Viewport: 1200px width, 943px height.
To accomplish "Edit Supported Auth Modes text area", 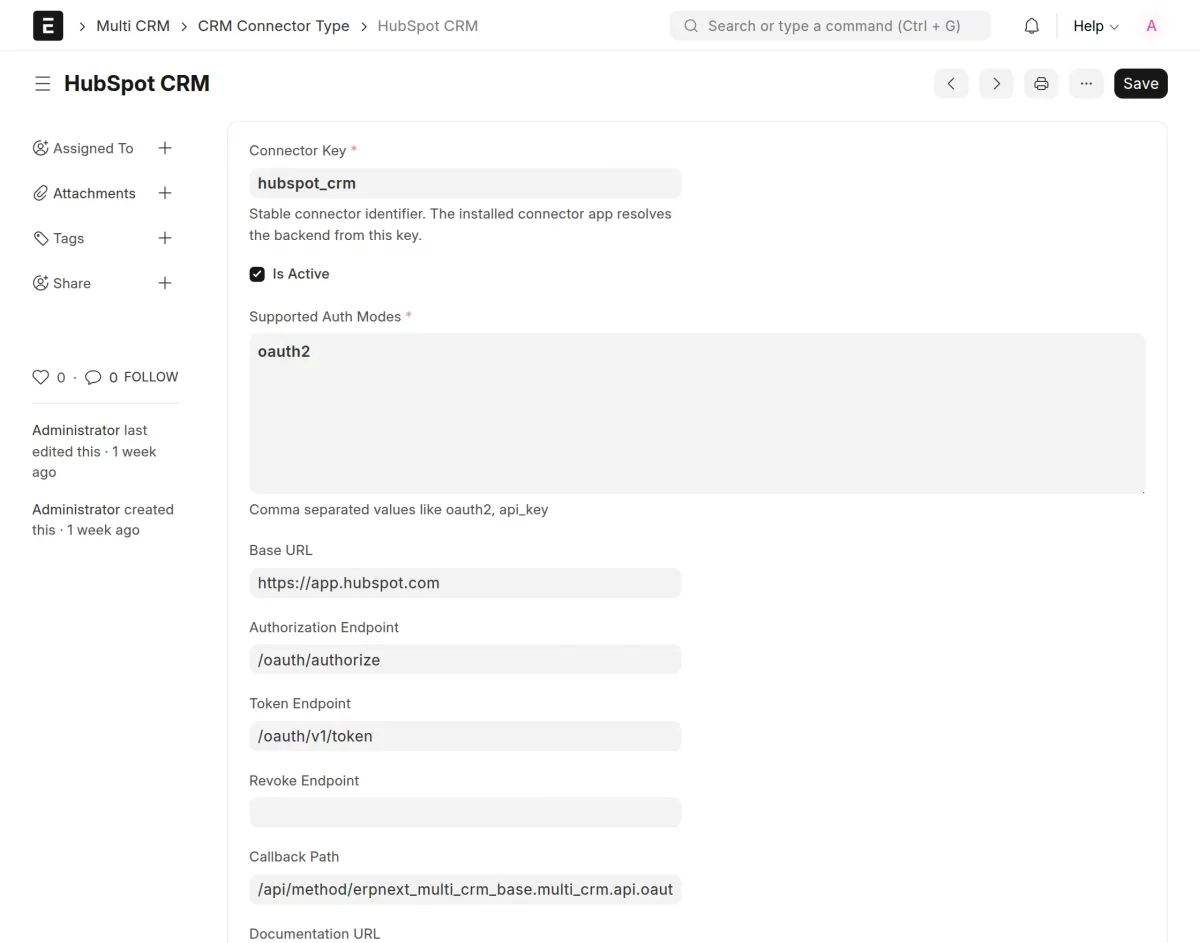I will (x=697, y=413).
